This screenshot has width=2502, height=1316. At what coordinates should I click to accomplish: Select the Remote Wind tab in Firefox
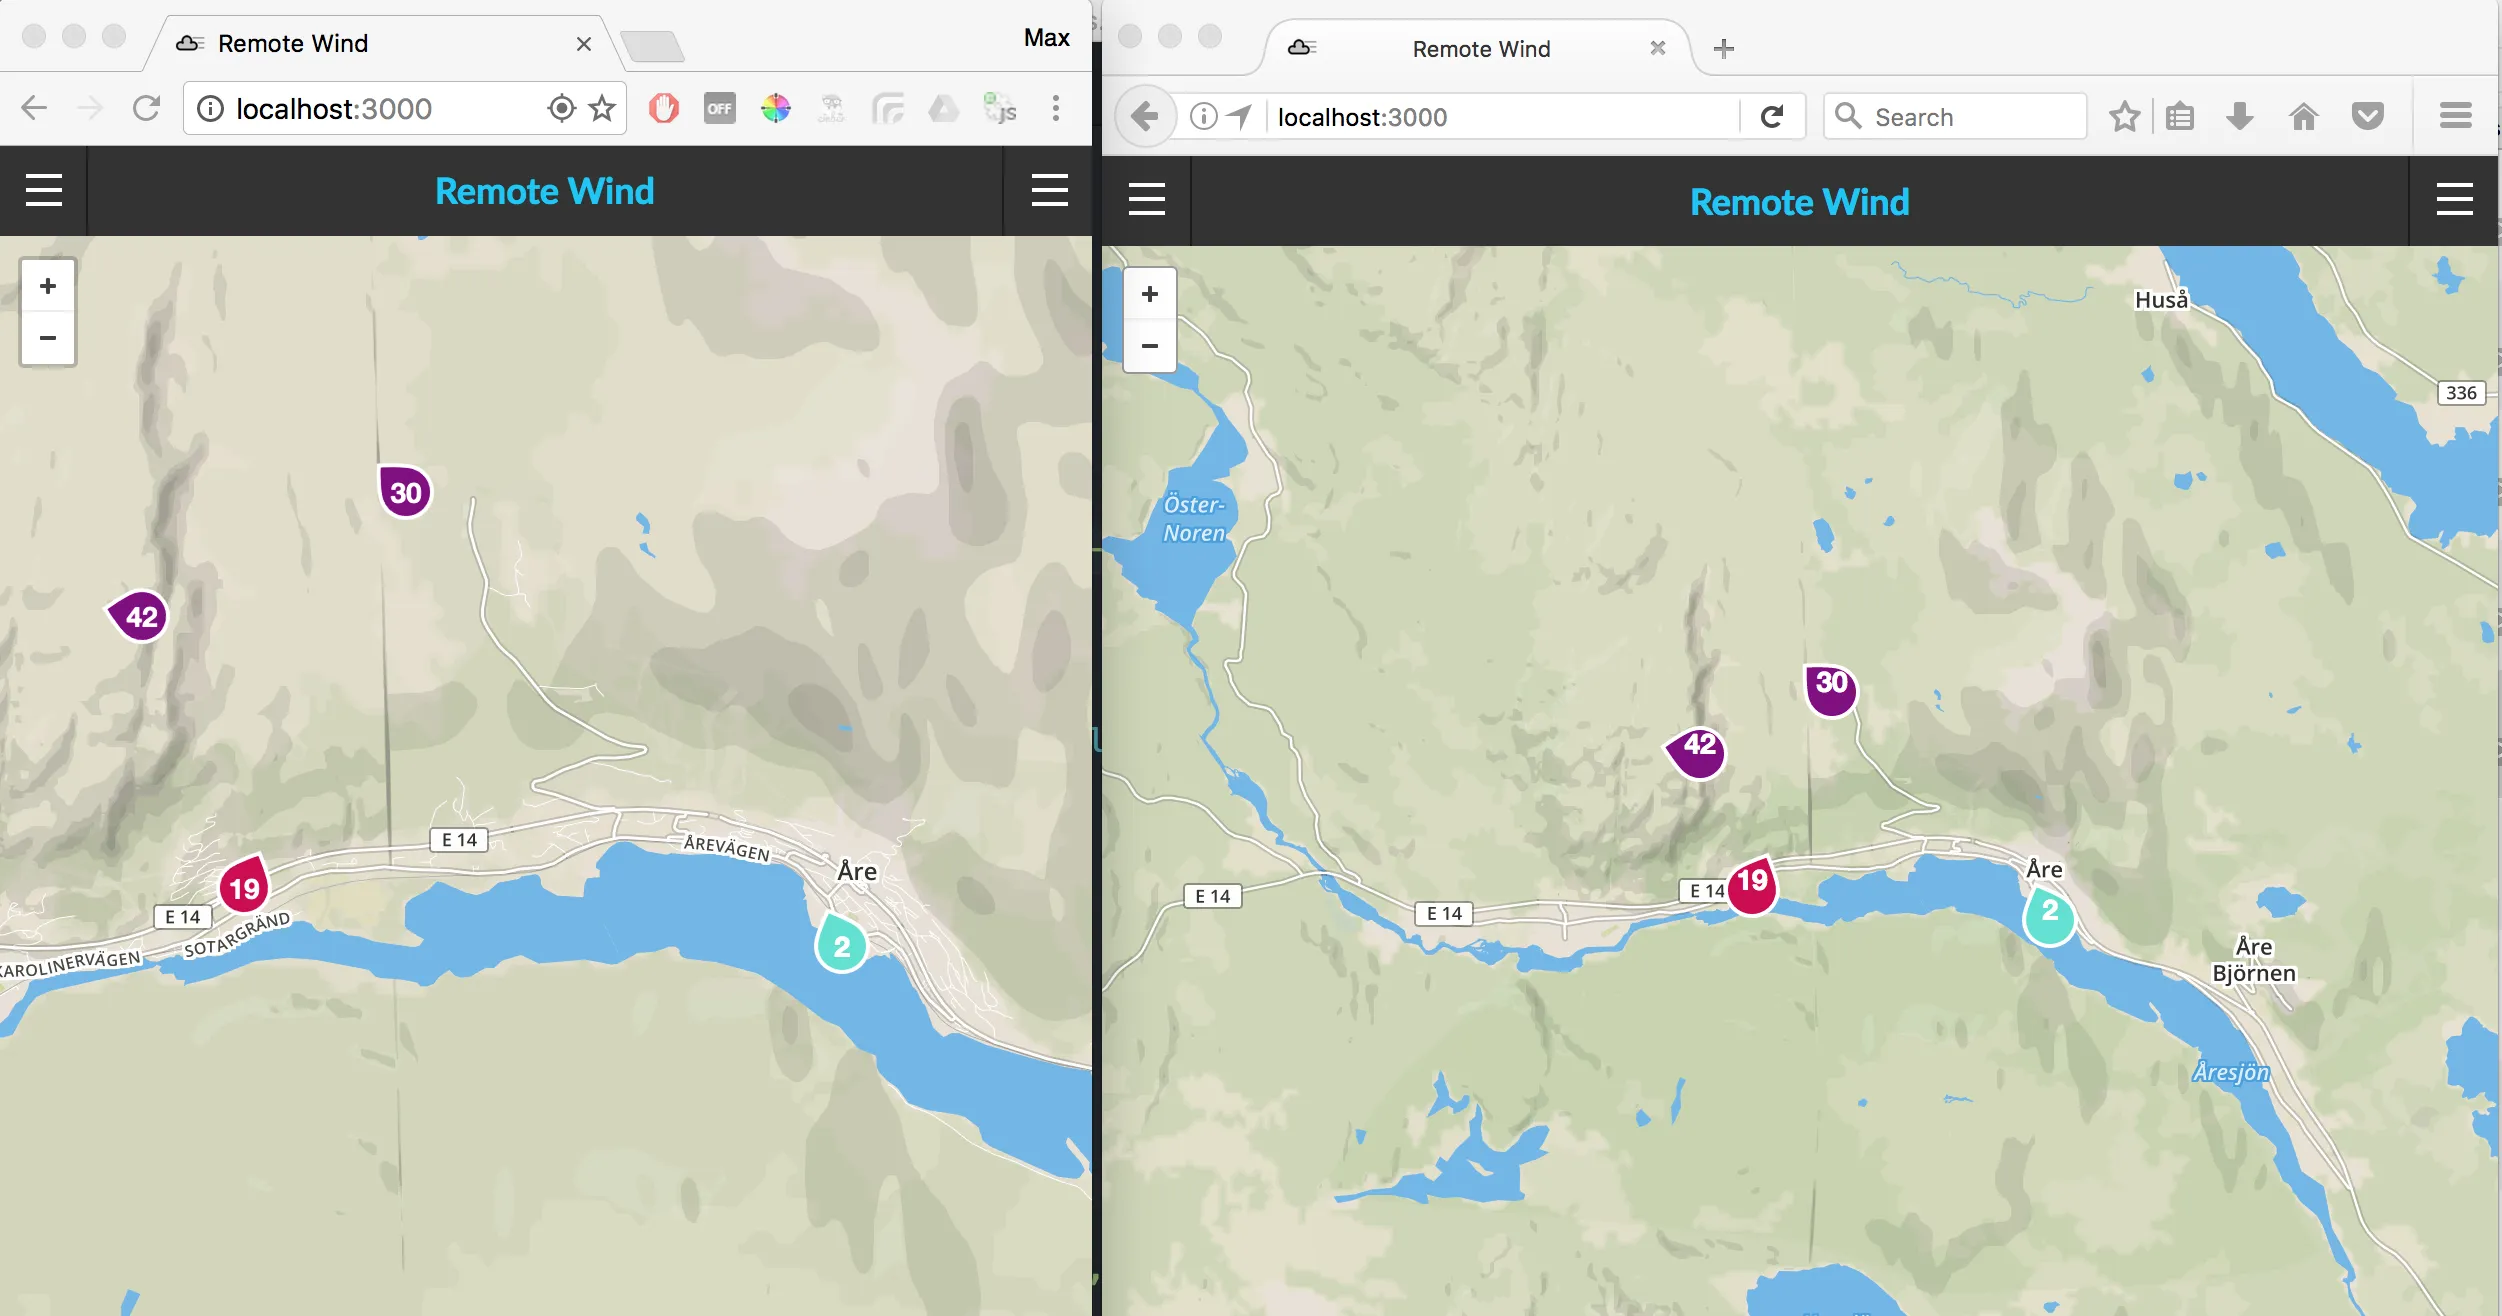[1480, 49]
